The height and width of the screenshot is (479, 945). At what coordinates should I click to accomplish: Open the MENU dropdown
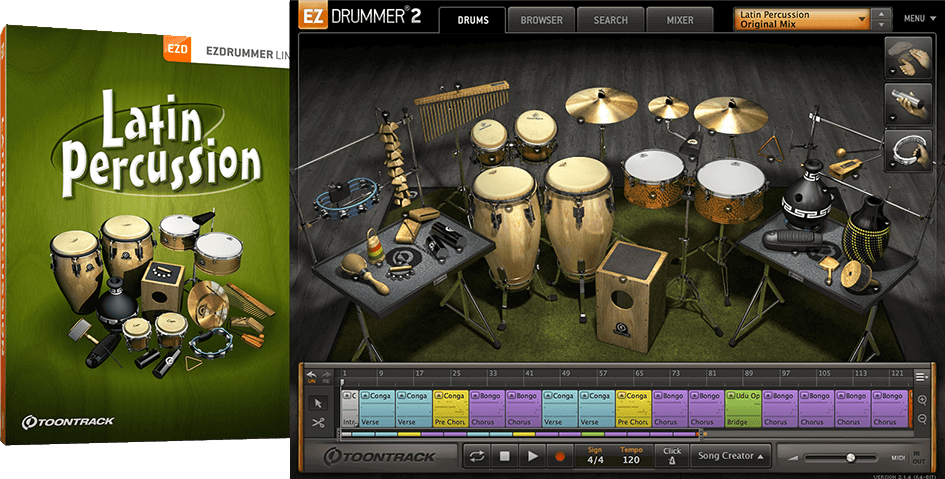(917, 18)
